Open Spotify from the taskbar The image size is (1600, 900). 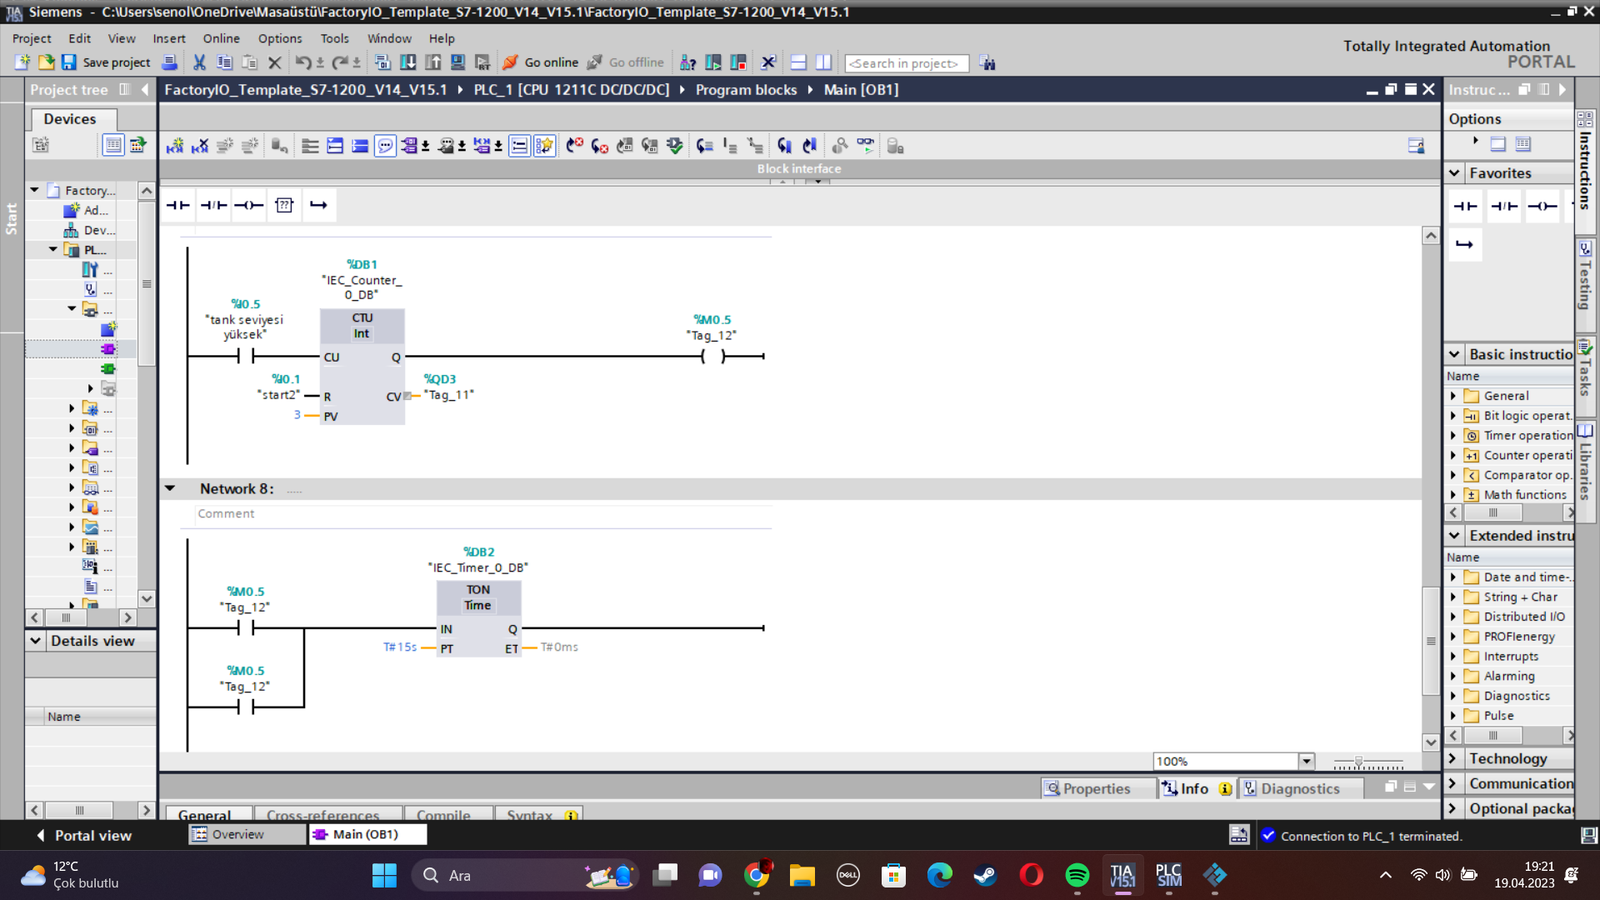coord(1077,876)
